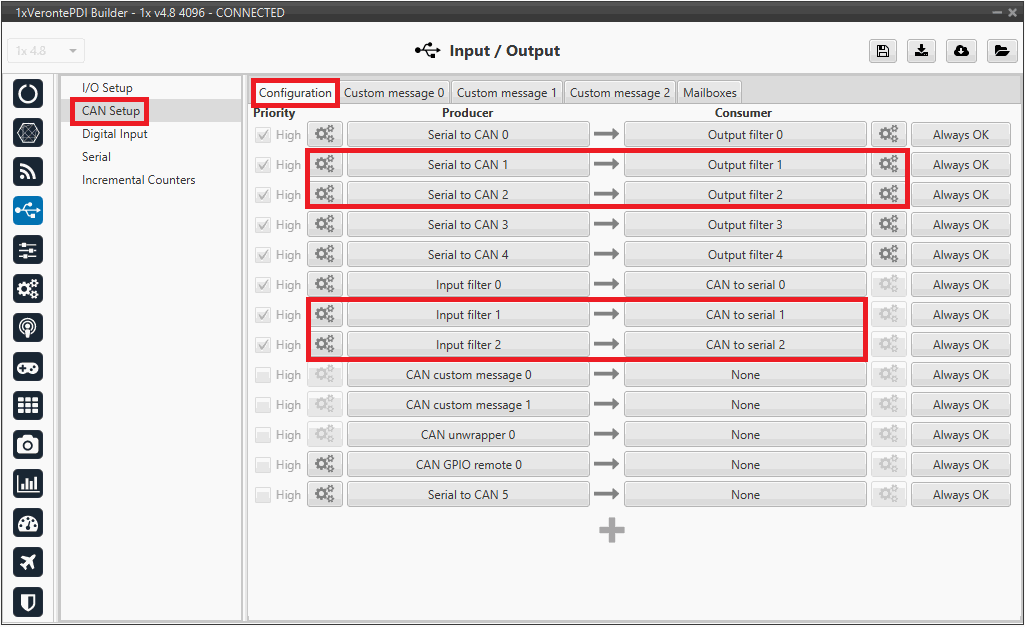Screen dimensions: 1025x627
Task: Add a new row with the plus icon
Action: point(612,530)
